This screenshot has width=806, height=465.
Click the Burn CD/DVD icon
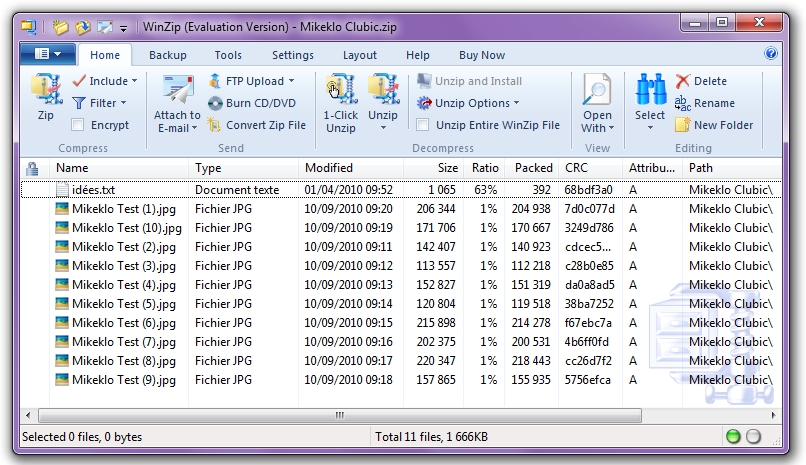(x=216, y=103)
